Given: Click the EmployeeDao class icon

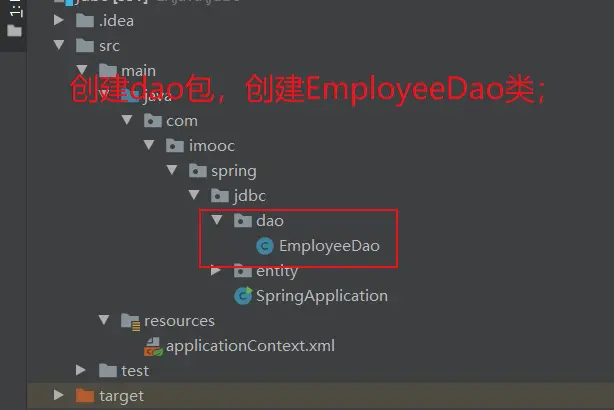Looking at the screenshot, I should [265, 246].
